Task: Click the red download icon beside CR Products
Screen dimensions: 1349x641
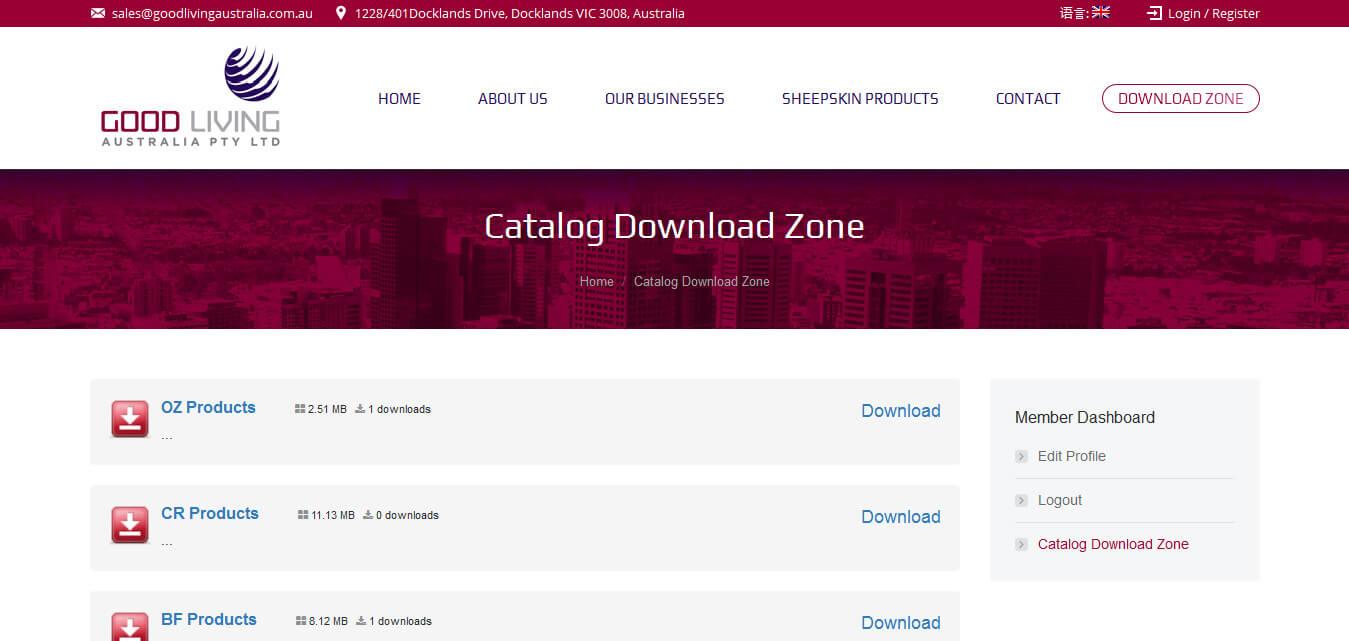Action: pyautogui.click(x=130, y=525)
